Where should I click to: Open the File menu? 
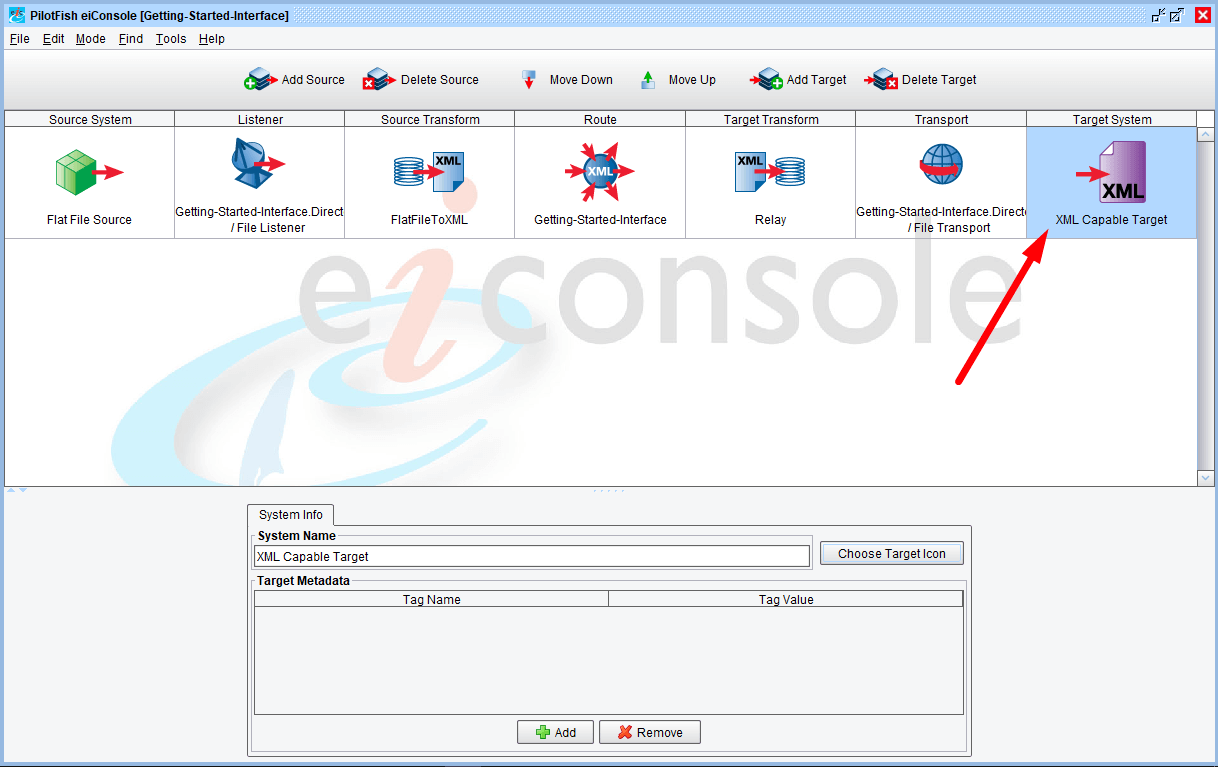tap(19, 39)
